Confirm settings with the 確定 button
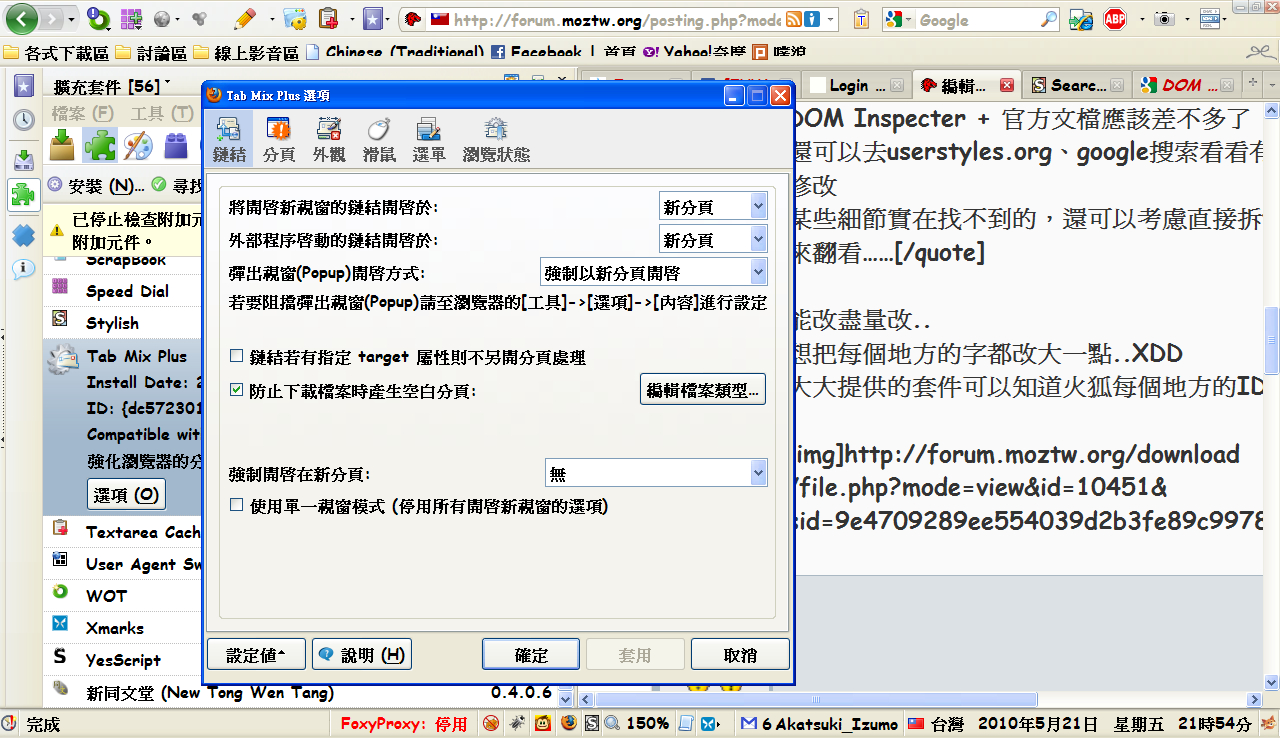Viewport: 1280px width, 738px height. [531, 655]
